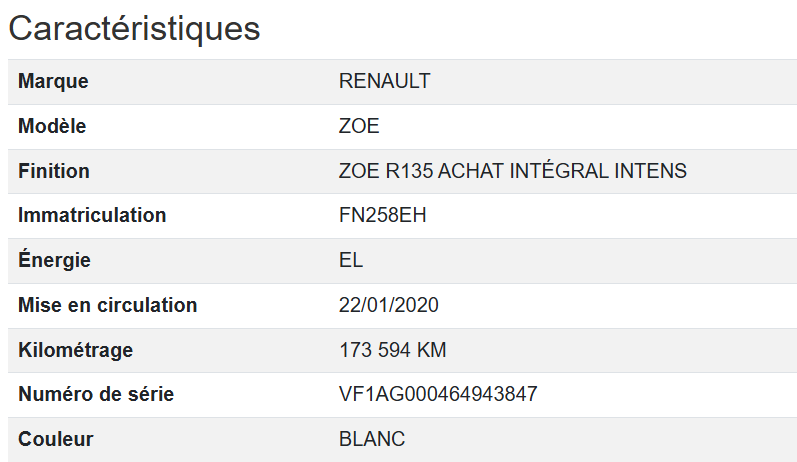Select the RENAULT brand value
Screen dimensions: 797x462
[x=385, y=82]
